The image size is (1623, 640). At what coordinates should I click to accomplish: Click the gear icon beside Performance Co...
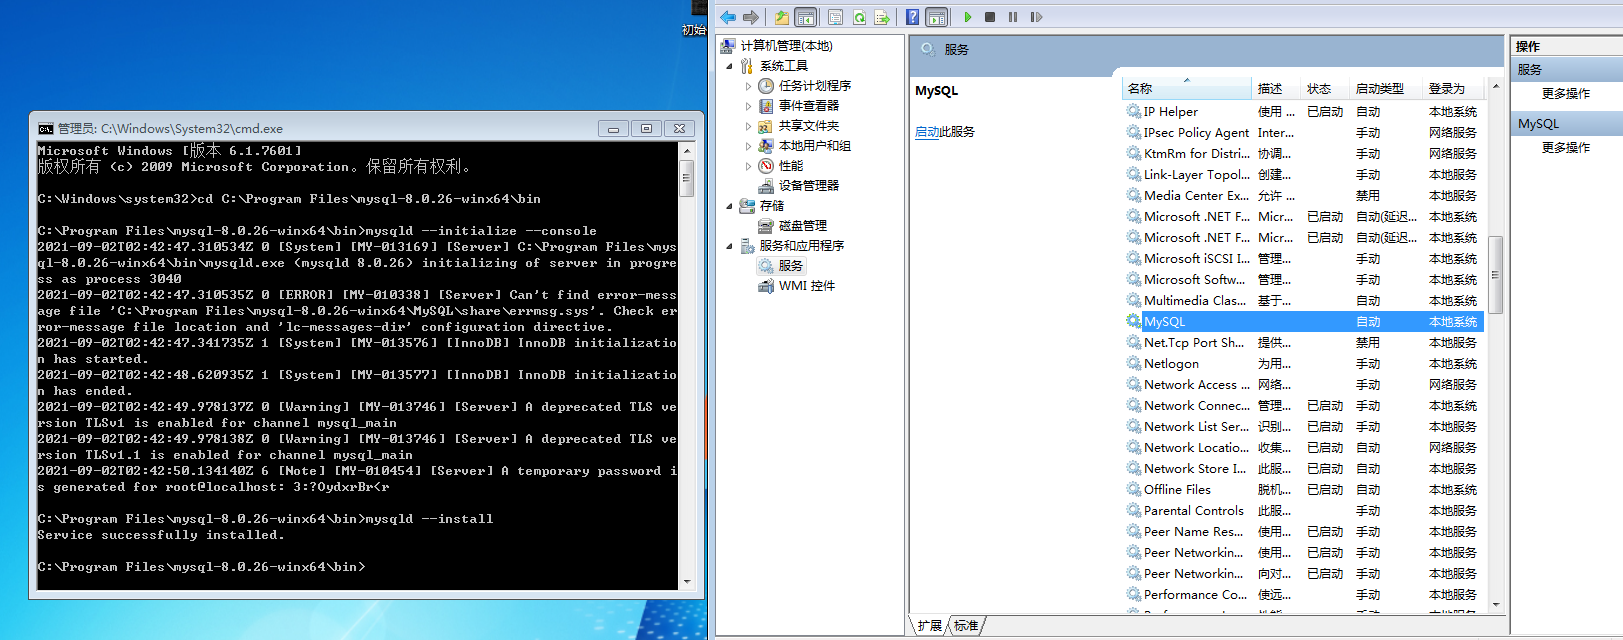point(1134,594)
